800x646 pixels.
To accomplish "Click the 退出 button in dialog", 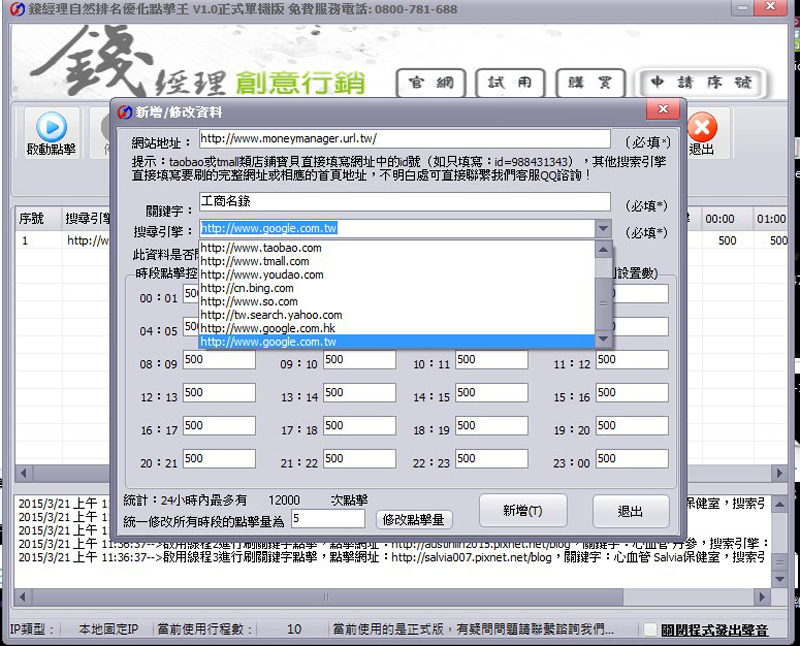I will pos(631,511).
